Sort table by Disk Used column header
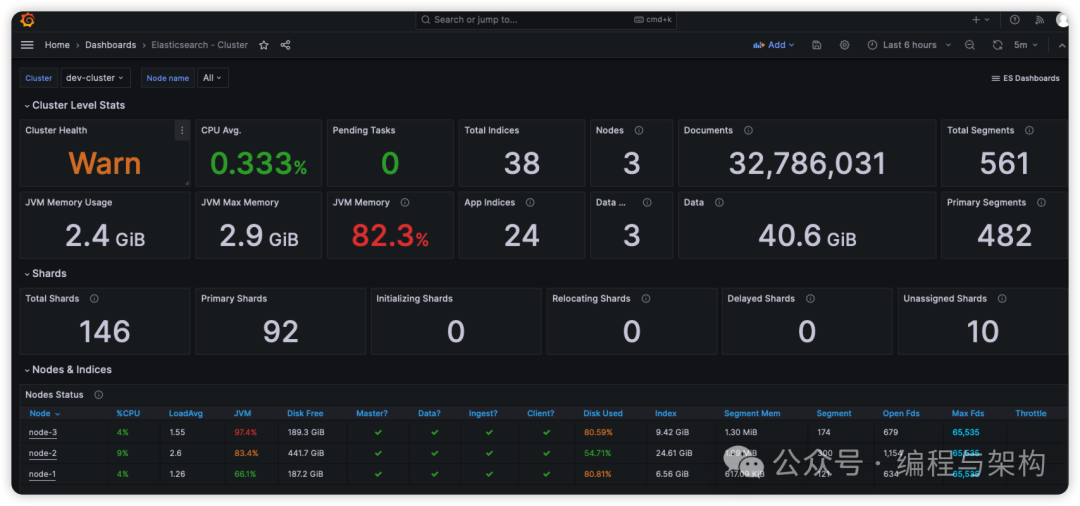The height and width of the screenshot is (506, 1080). coord(603,414)
